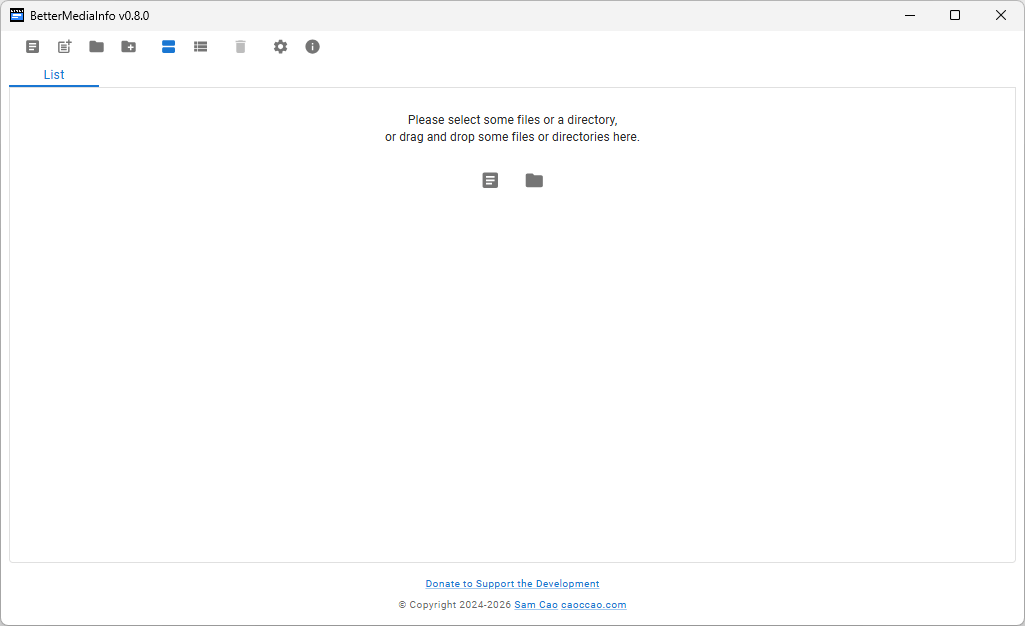Open the settings gear icon
1025x626 pixels.
(281, 47)
